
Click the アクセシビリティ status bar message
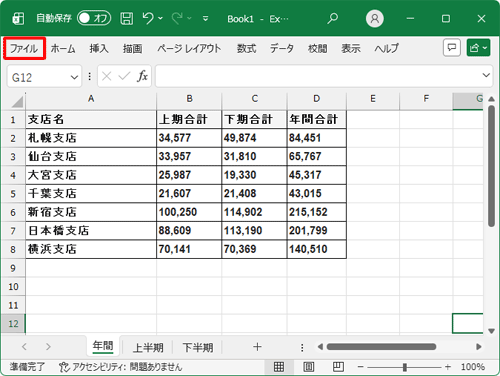tap(121, 367)
